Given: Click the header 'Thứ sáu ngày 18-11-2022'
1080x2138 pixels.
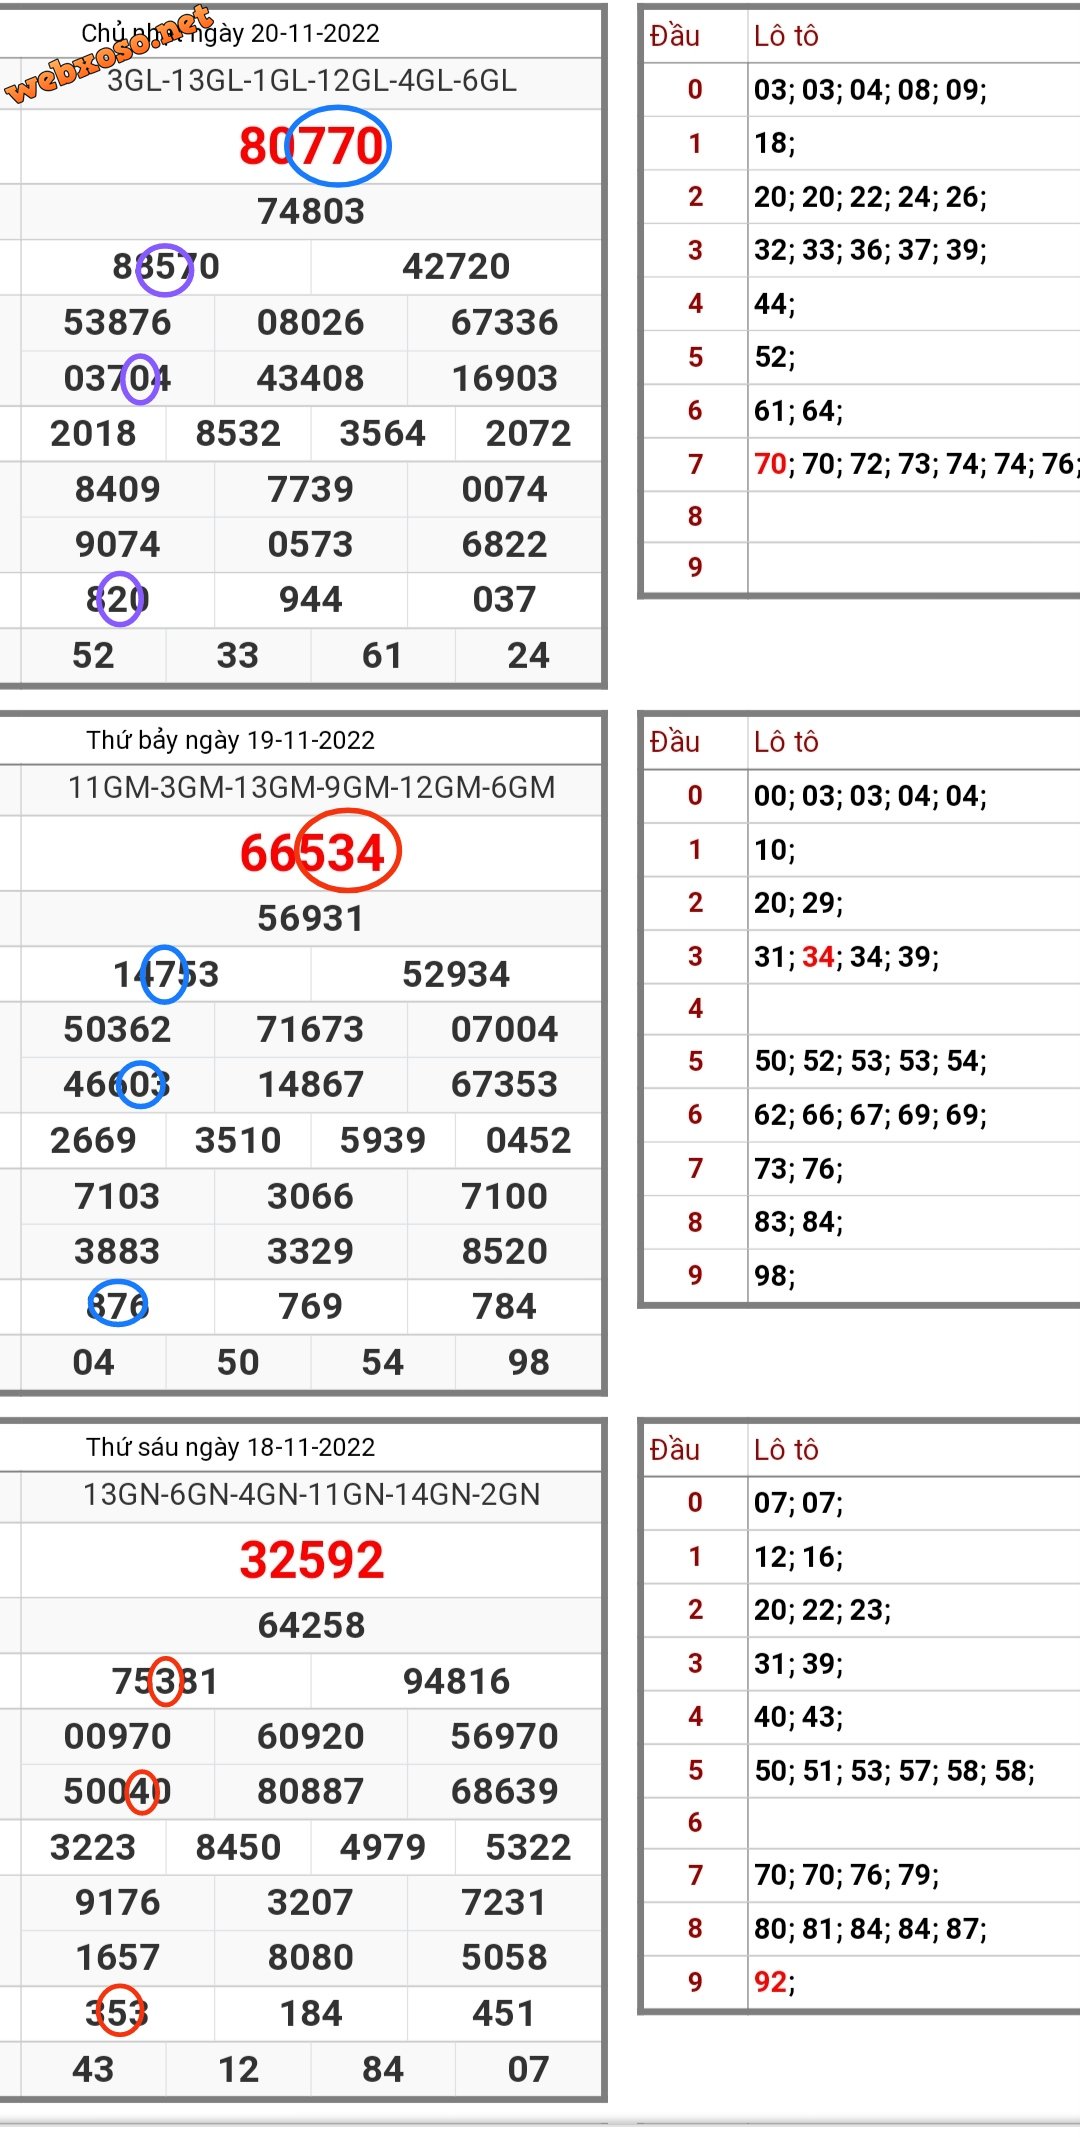Looking at the screenshot, I should 231,1447.
